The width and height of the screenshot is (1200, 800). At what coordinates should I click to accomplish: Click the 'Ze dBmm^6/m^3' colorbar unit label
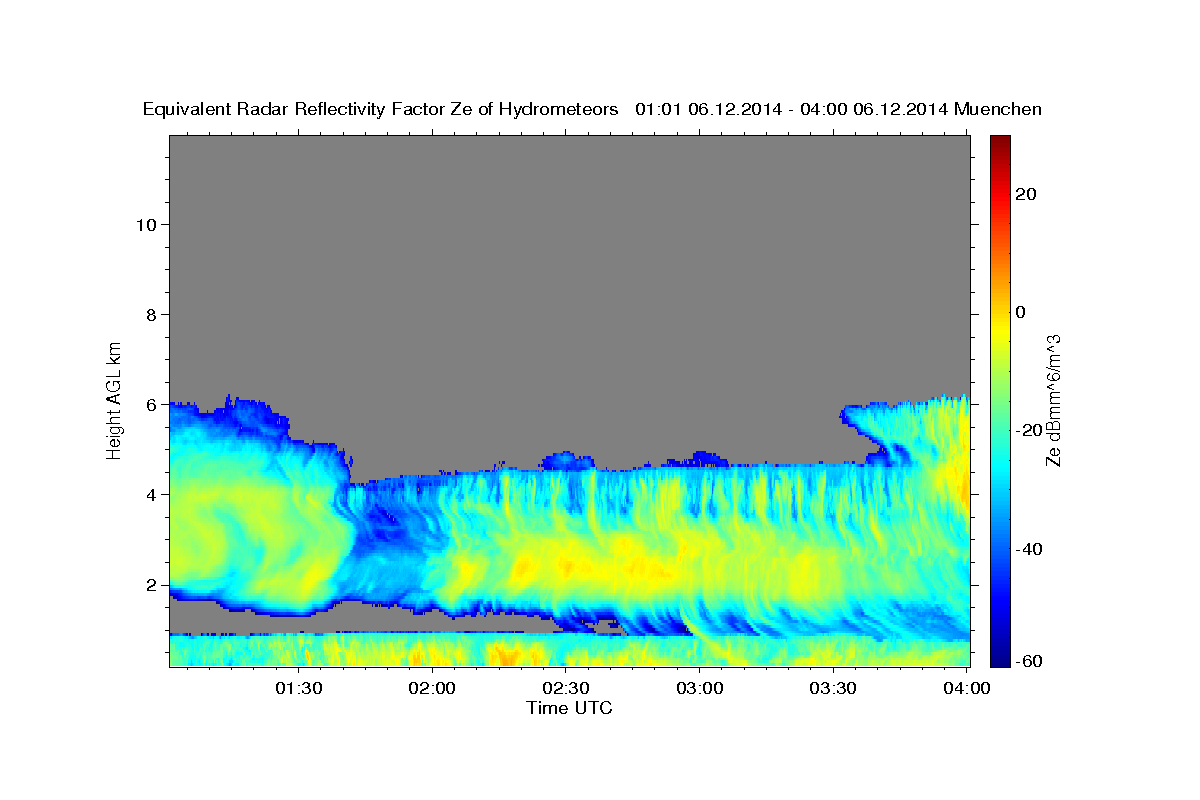coord(1053,400)
